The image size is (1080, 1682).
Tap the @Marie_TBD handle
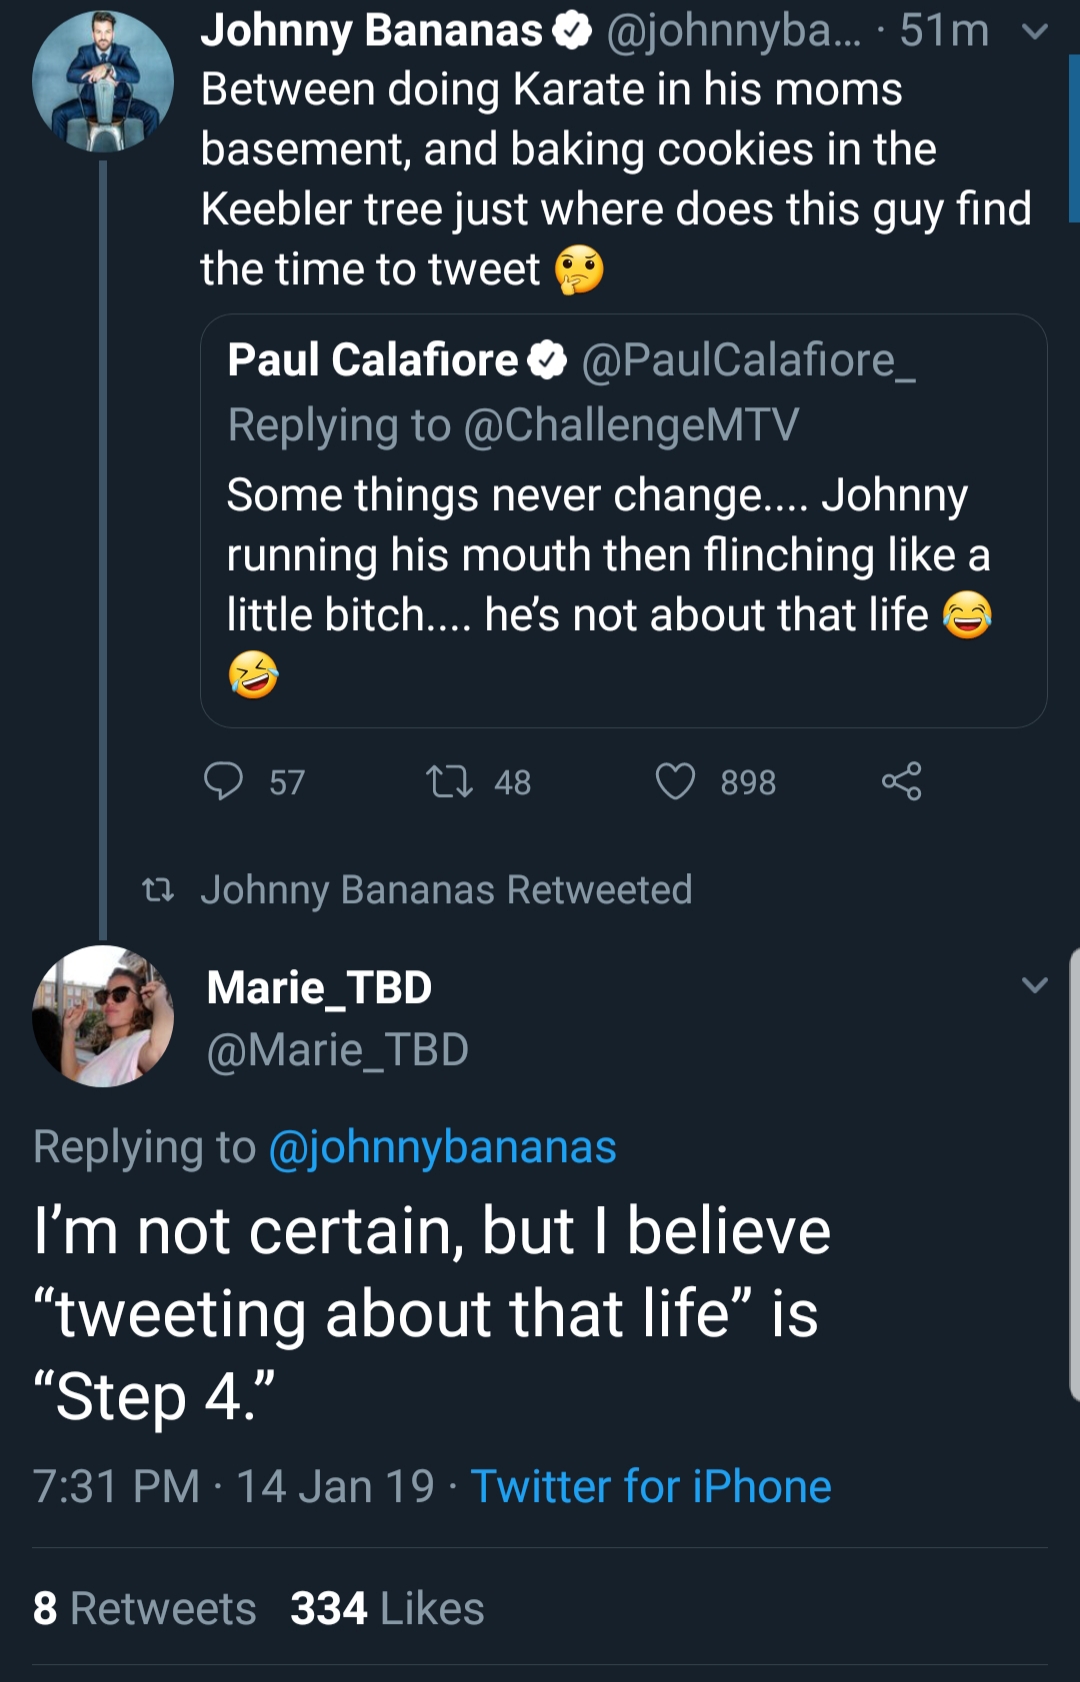point(337,1050)
